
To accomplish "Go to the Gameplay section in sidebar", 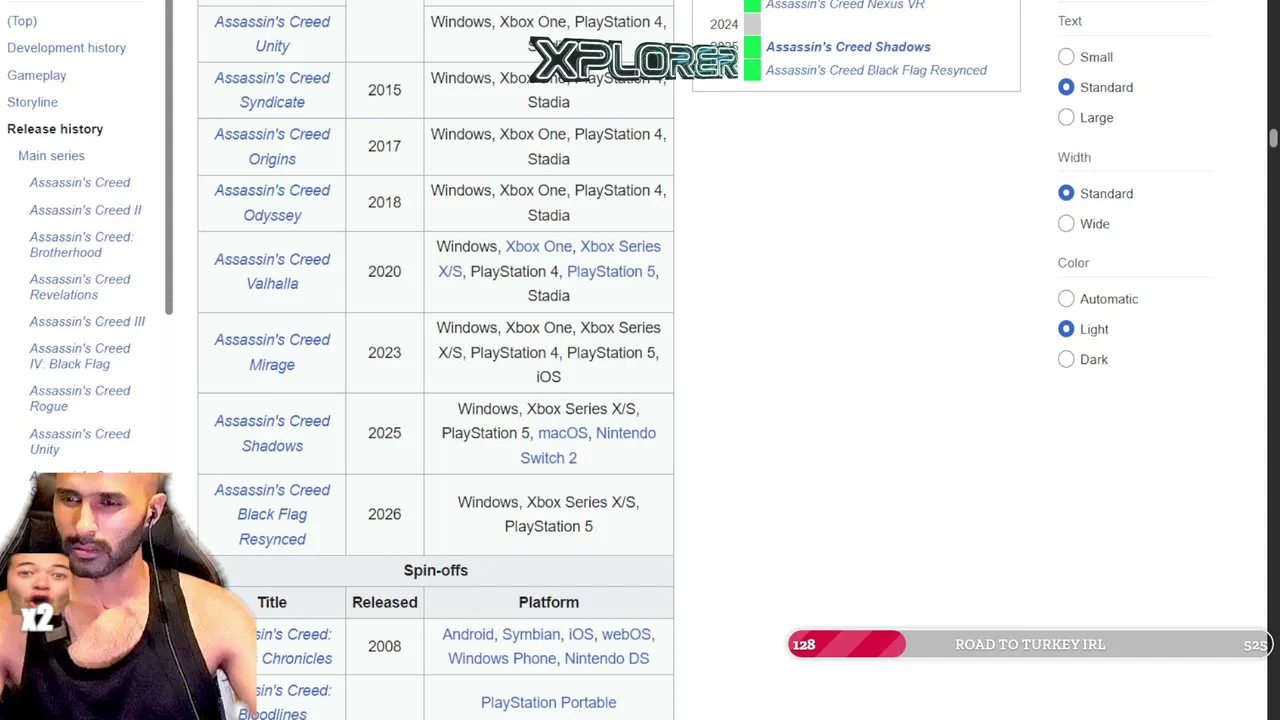I will (36, 75).
